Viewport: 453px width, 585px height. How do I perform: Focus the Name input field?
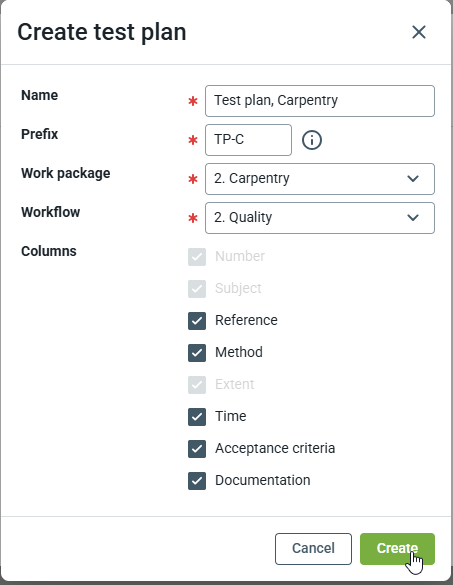(320, 101)
